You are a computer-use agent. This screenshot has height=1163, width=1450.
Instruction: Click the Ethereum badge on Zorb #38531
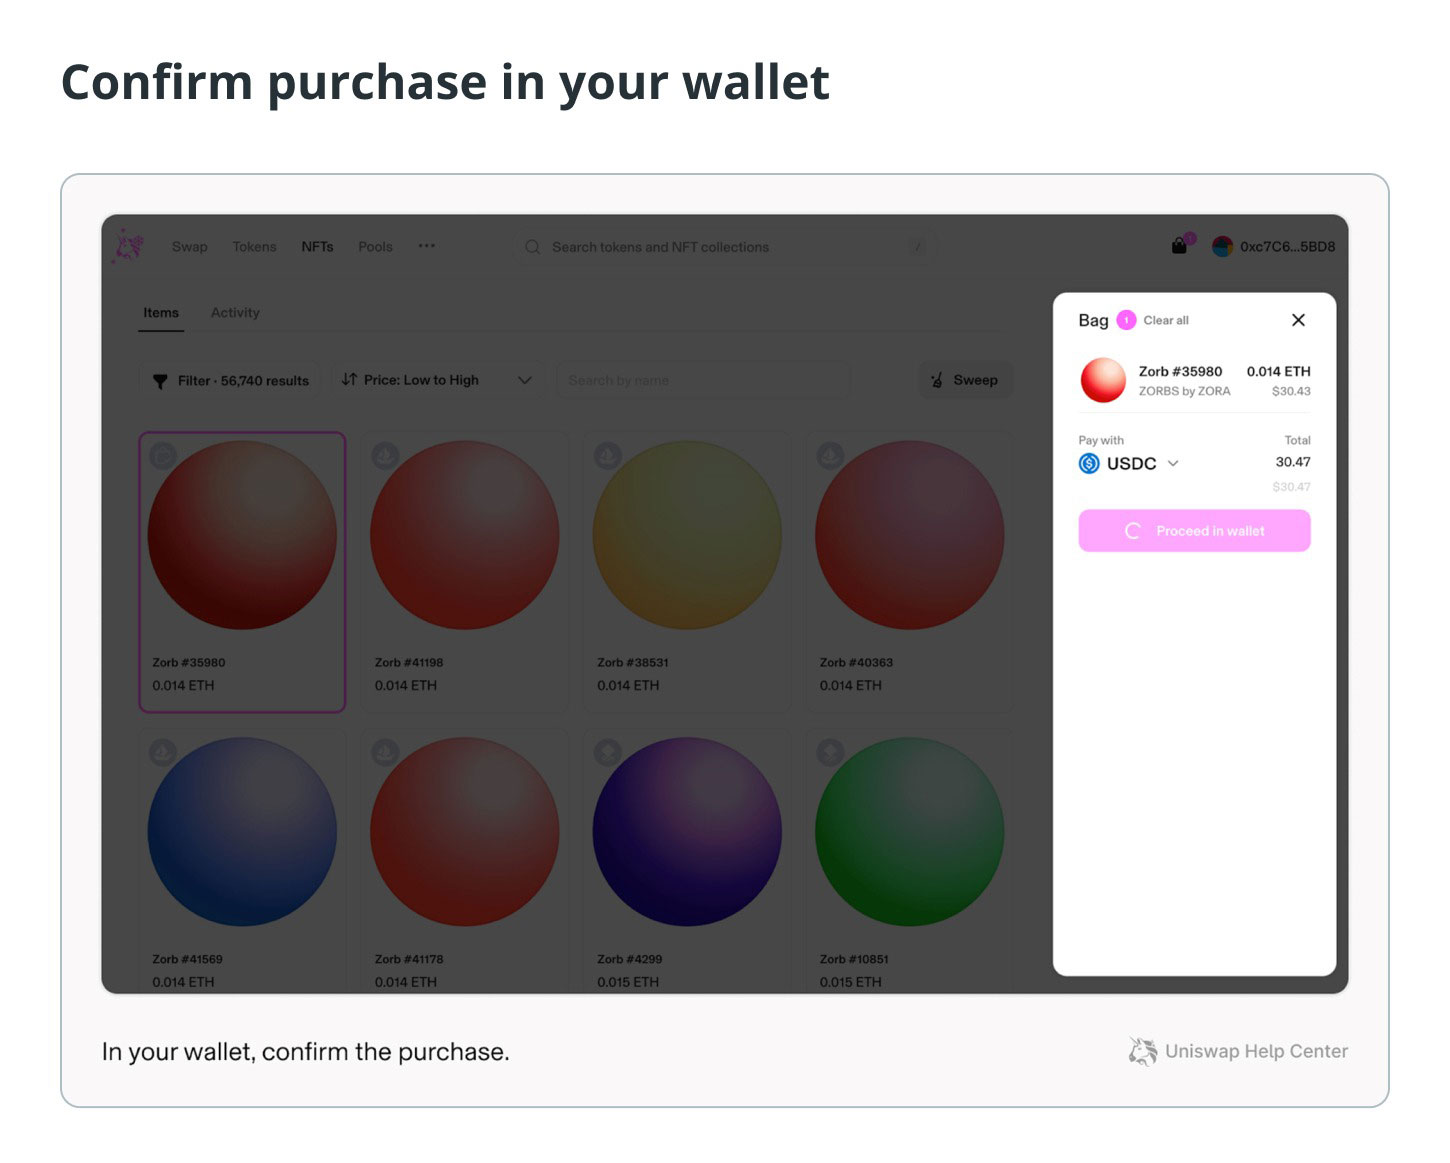click(x=608, y=456)
